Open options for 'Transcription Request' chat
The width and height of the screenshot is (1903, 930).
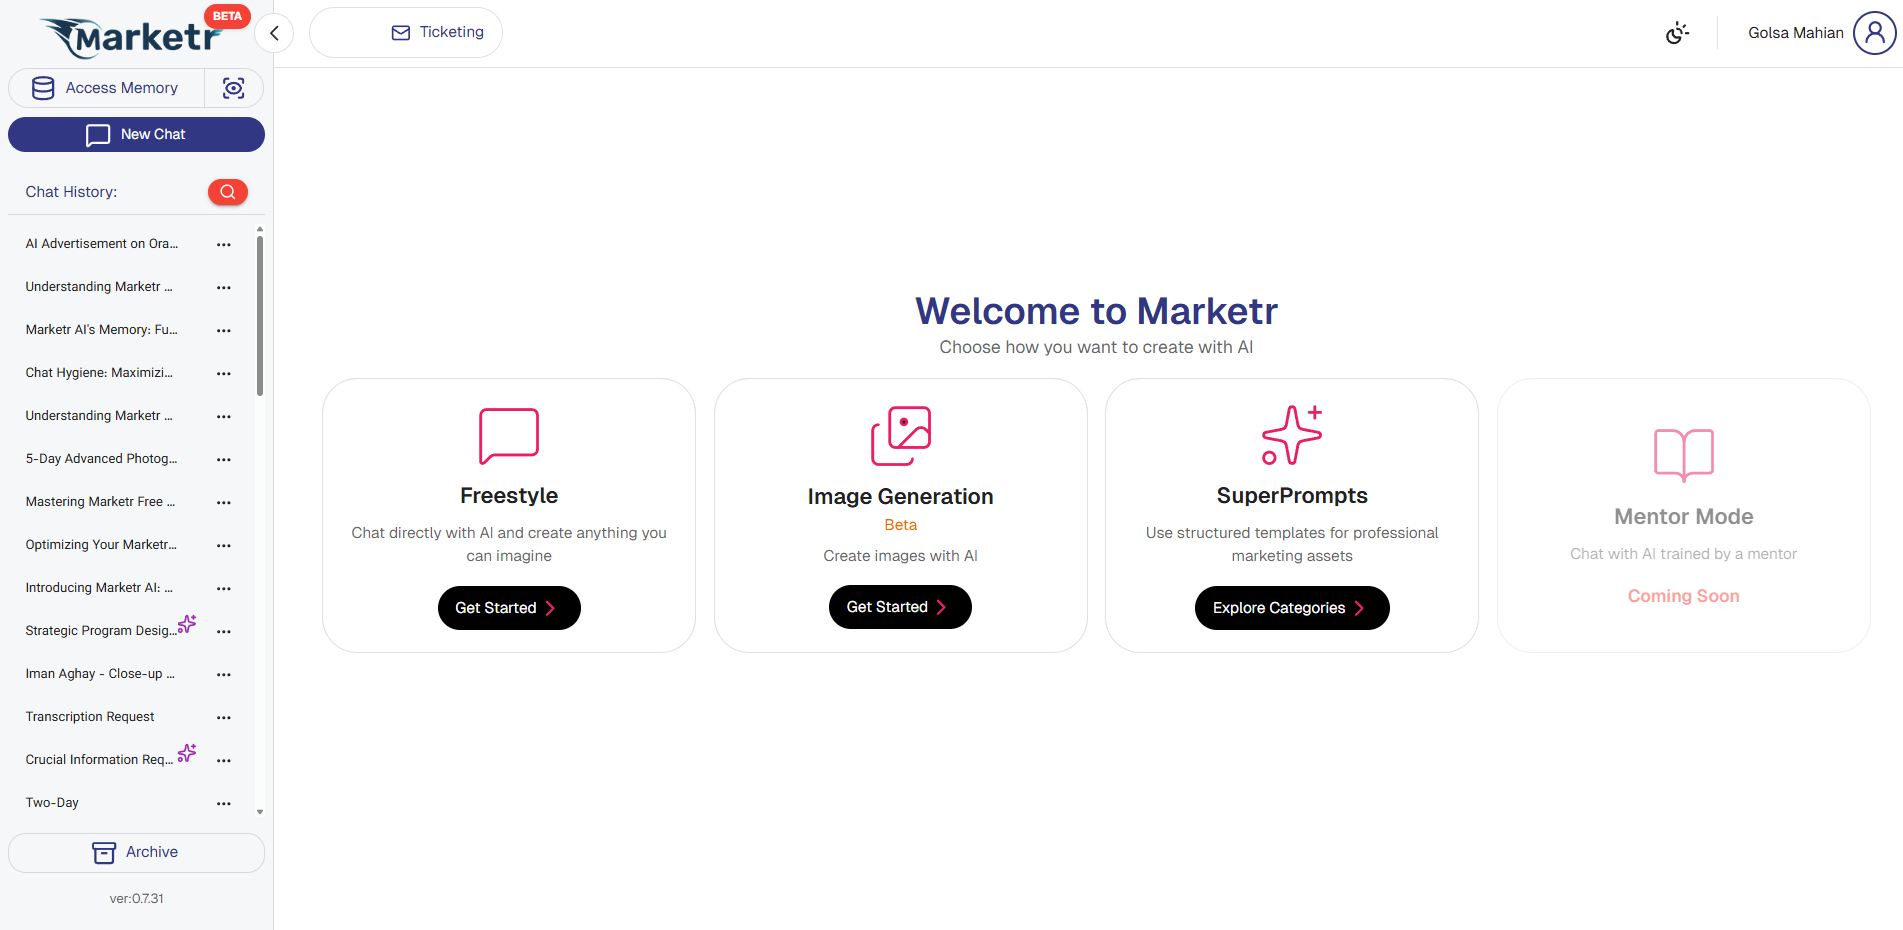click(x=224, y=718)
